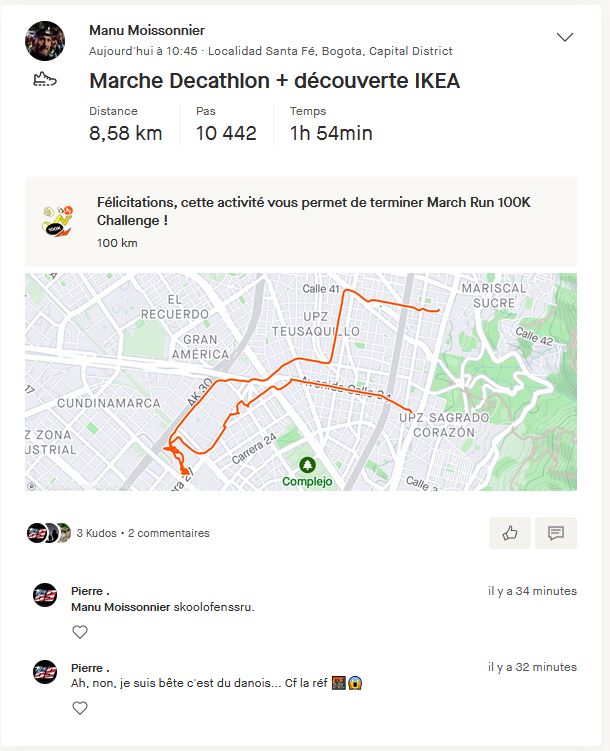Click the Complejo park marker on map

coord(308,465)
